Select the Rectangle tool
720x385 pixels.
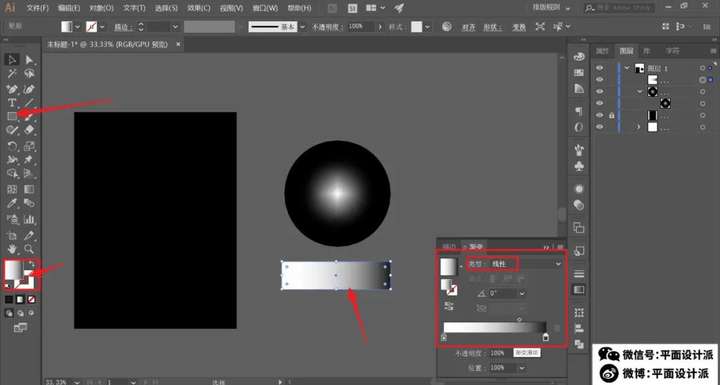tap(12, 117)
